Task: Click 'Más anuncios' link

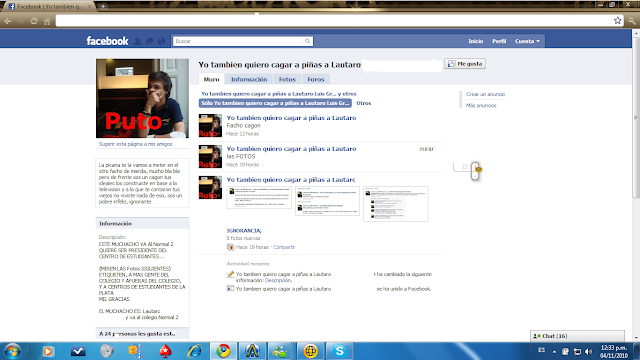Action: pyautogui.click(x=481, y=106)
